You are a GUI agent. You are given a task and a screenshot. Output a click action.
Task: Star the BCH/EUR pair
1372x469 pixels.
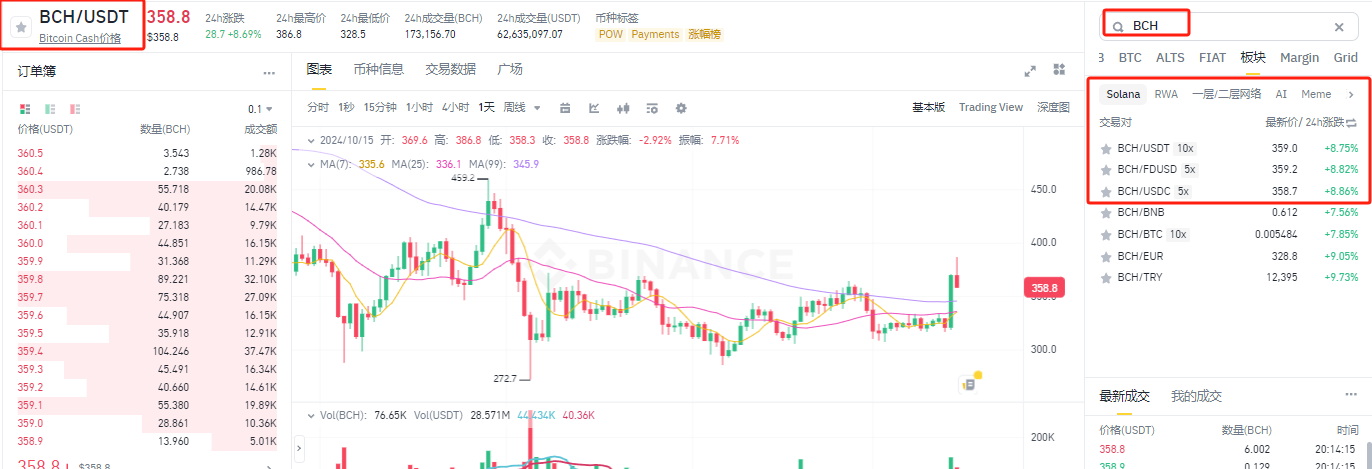[x=1106, y=256]
